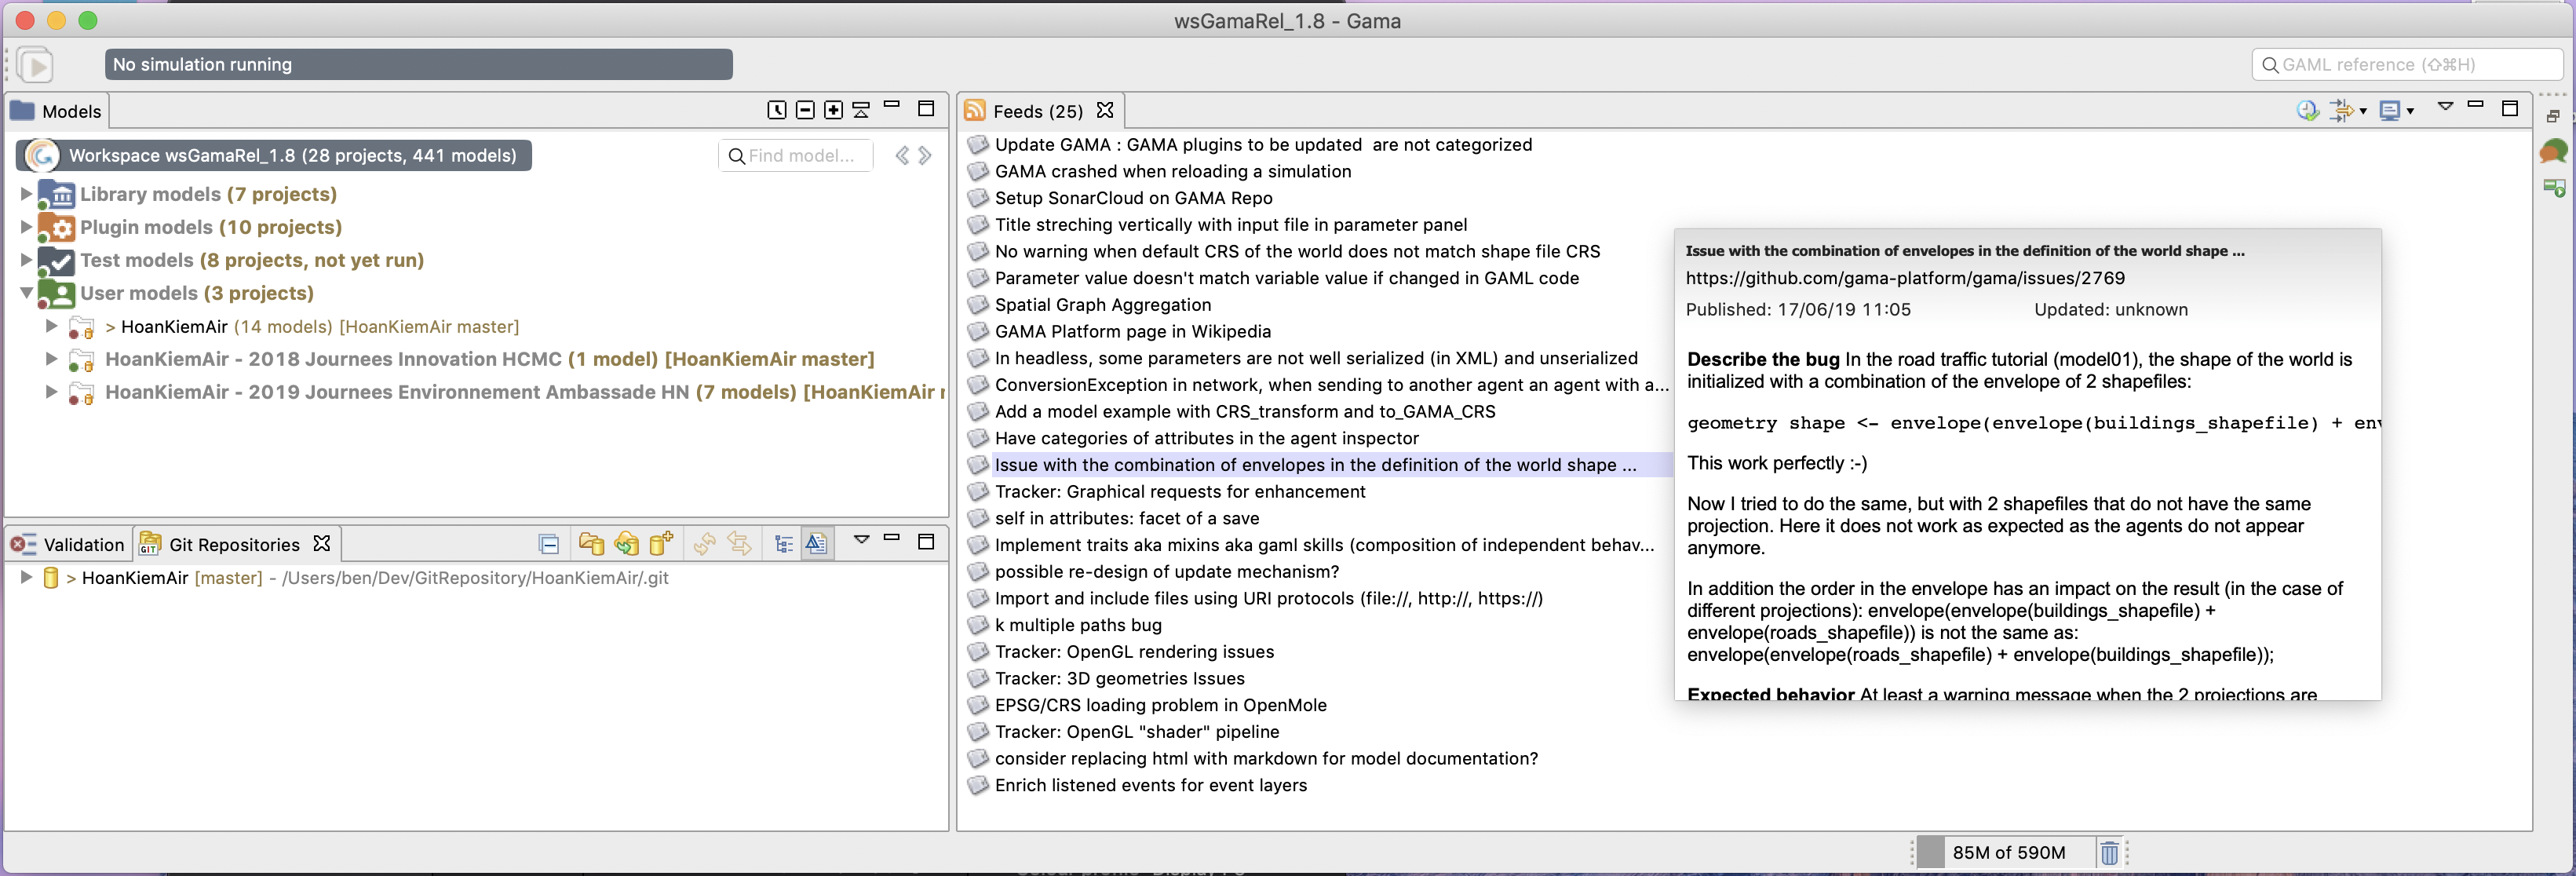This screenshot has width=2576, height=876.
Task: Collapse User models category
Action: tap(26, 293)
